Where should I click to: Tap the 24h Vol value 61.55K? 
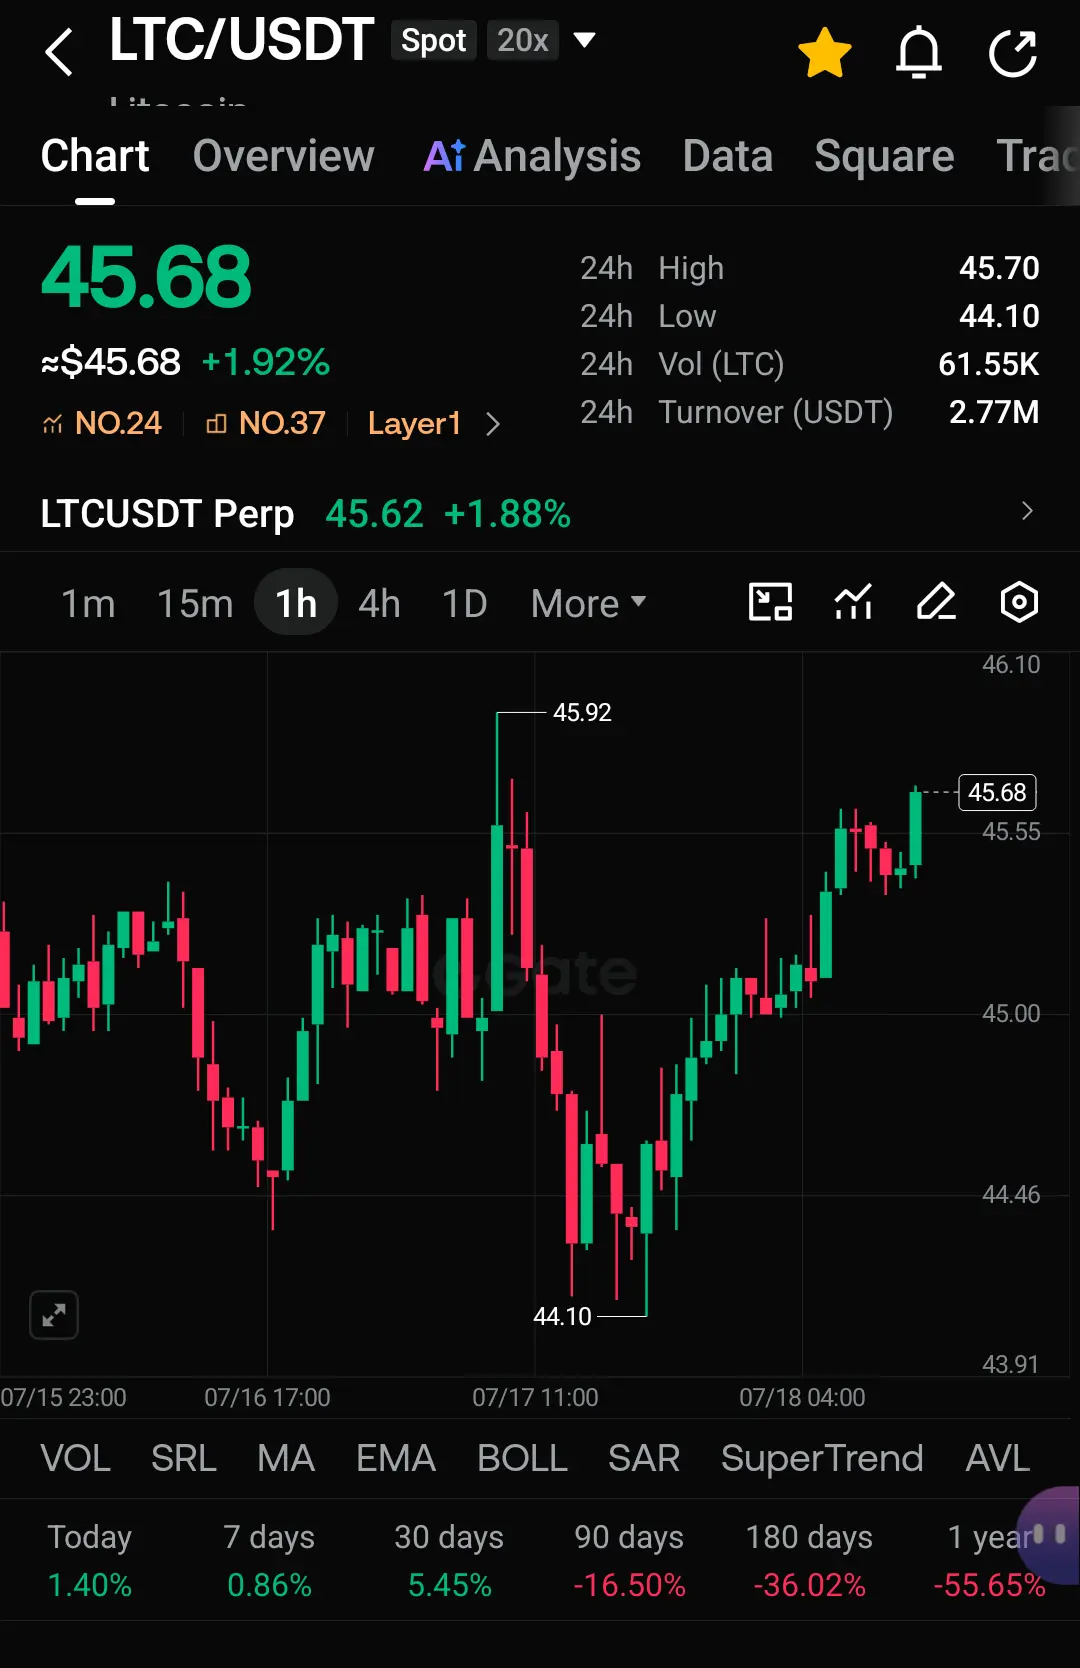coord(988,364)
